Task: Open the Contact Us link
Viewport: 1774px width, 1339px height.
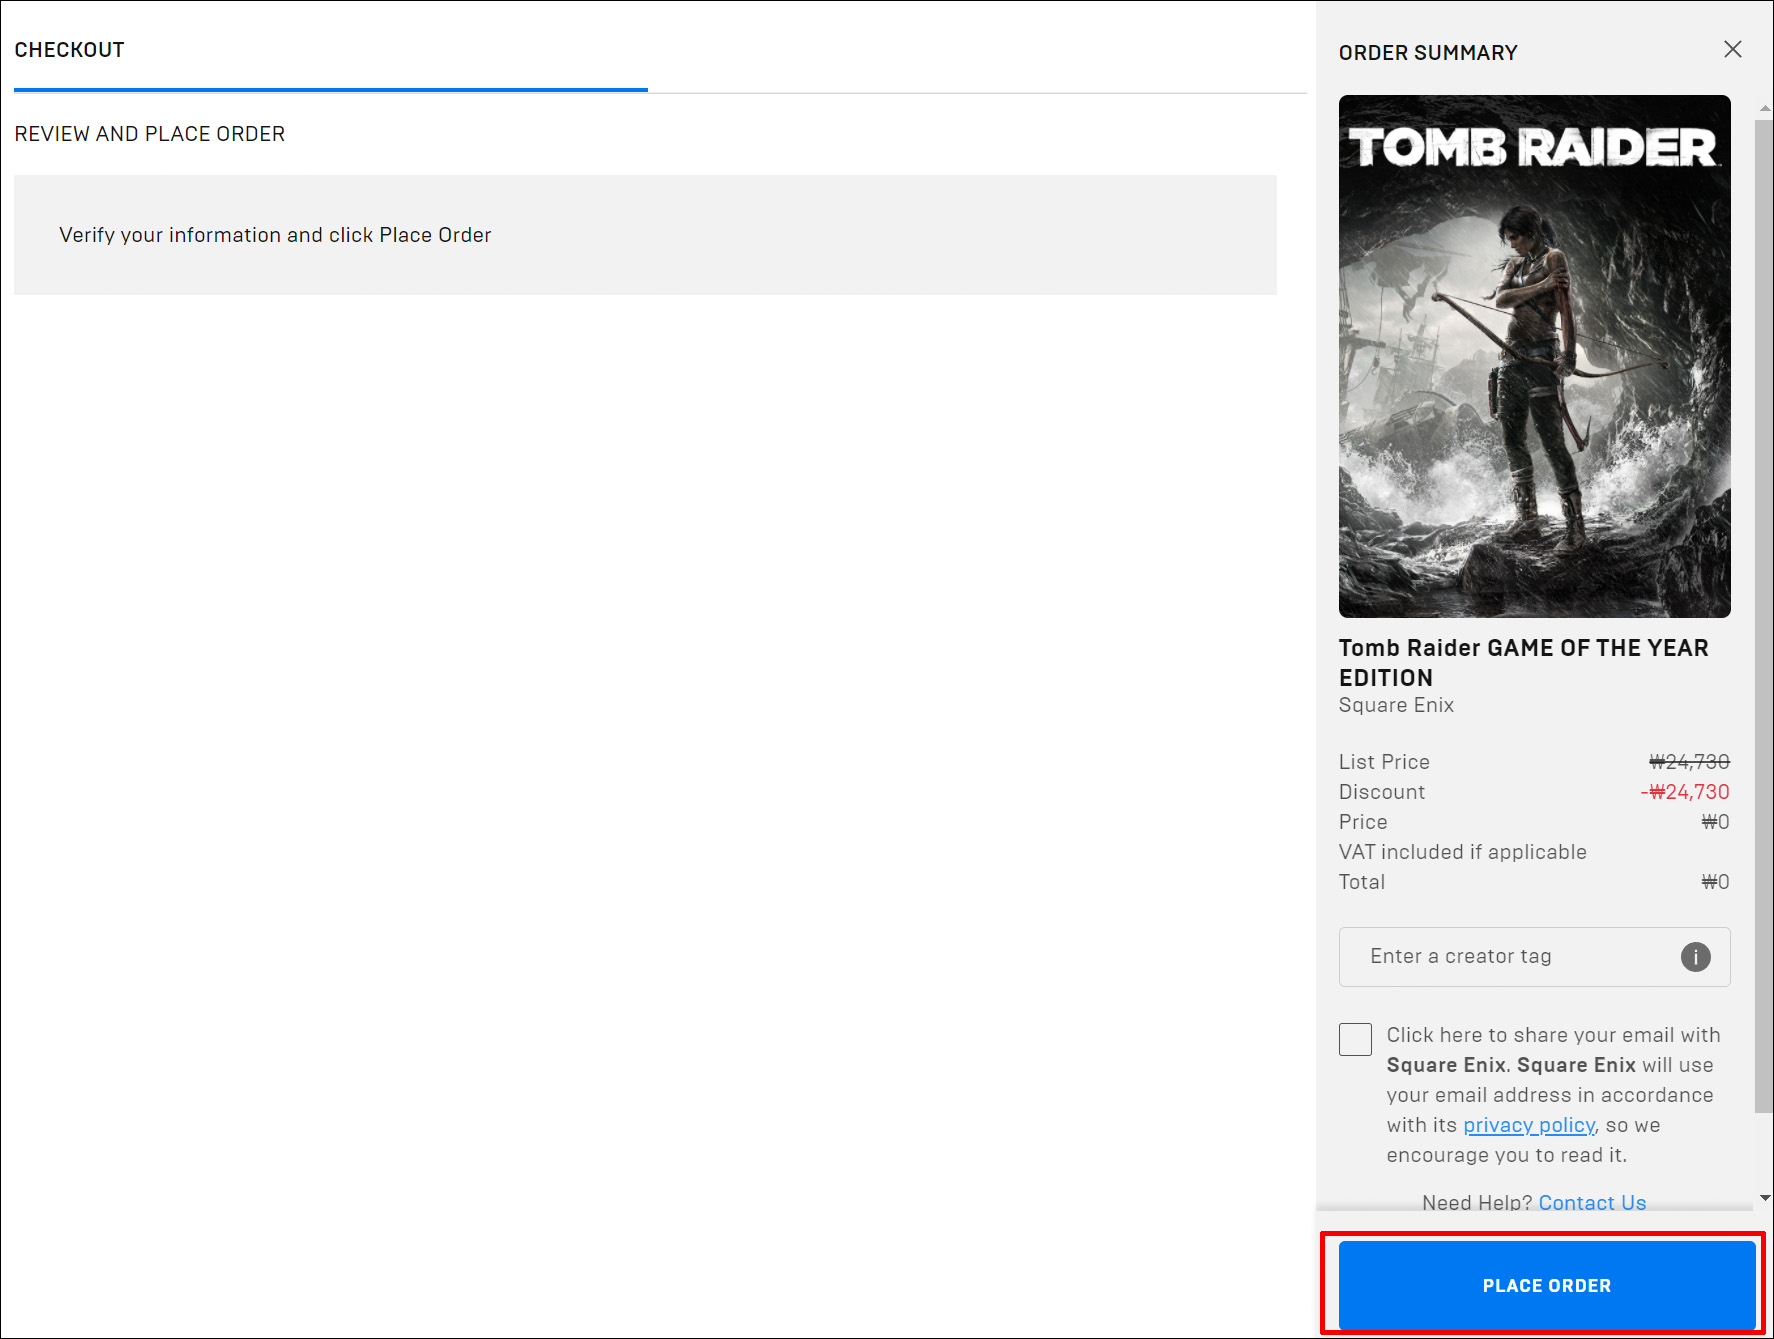Action: tap(1592, 1202)
